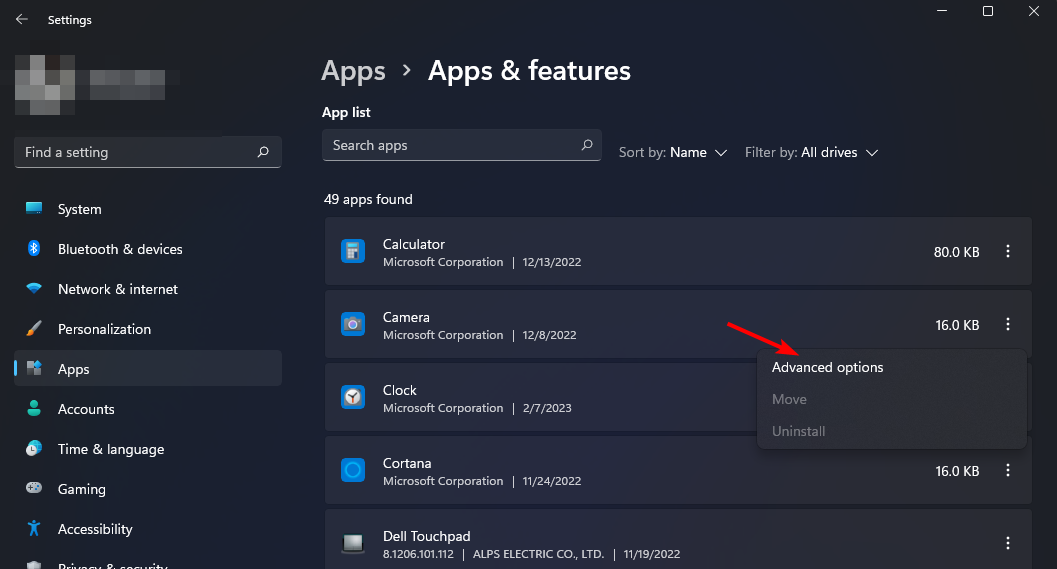
Task: Open the three-dot menu for Calculator
Action: point(1008,252)
